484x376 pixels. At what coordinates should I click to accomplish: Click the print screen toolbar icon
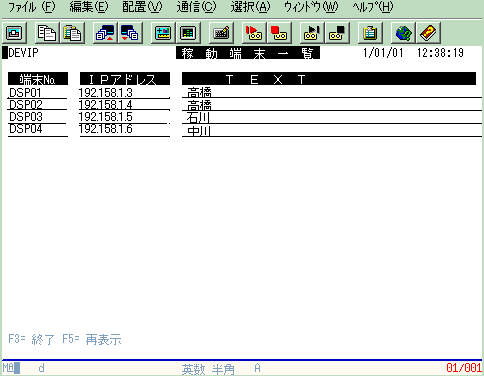14,33
